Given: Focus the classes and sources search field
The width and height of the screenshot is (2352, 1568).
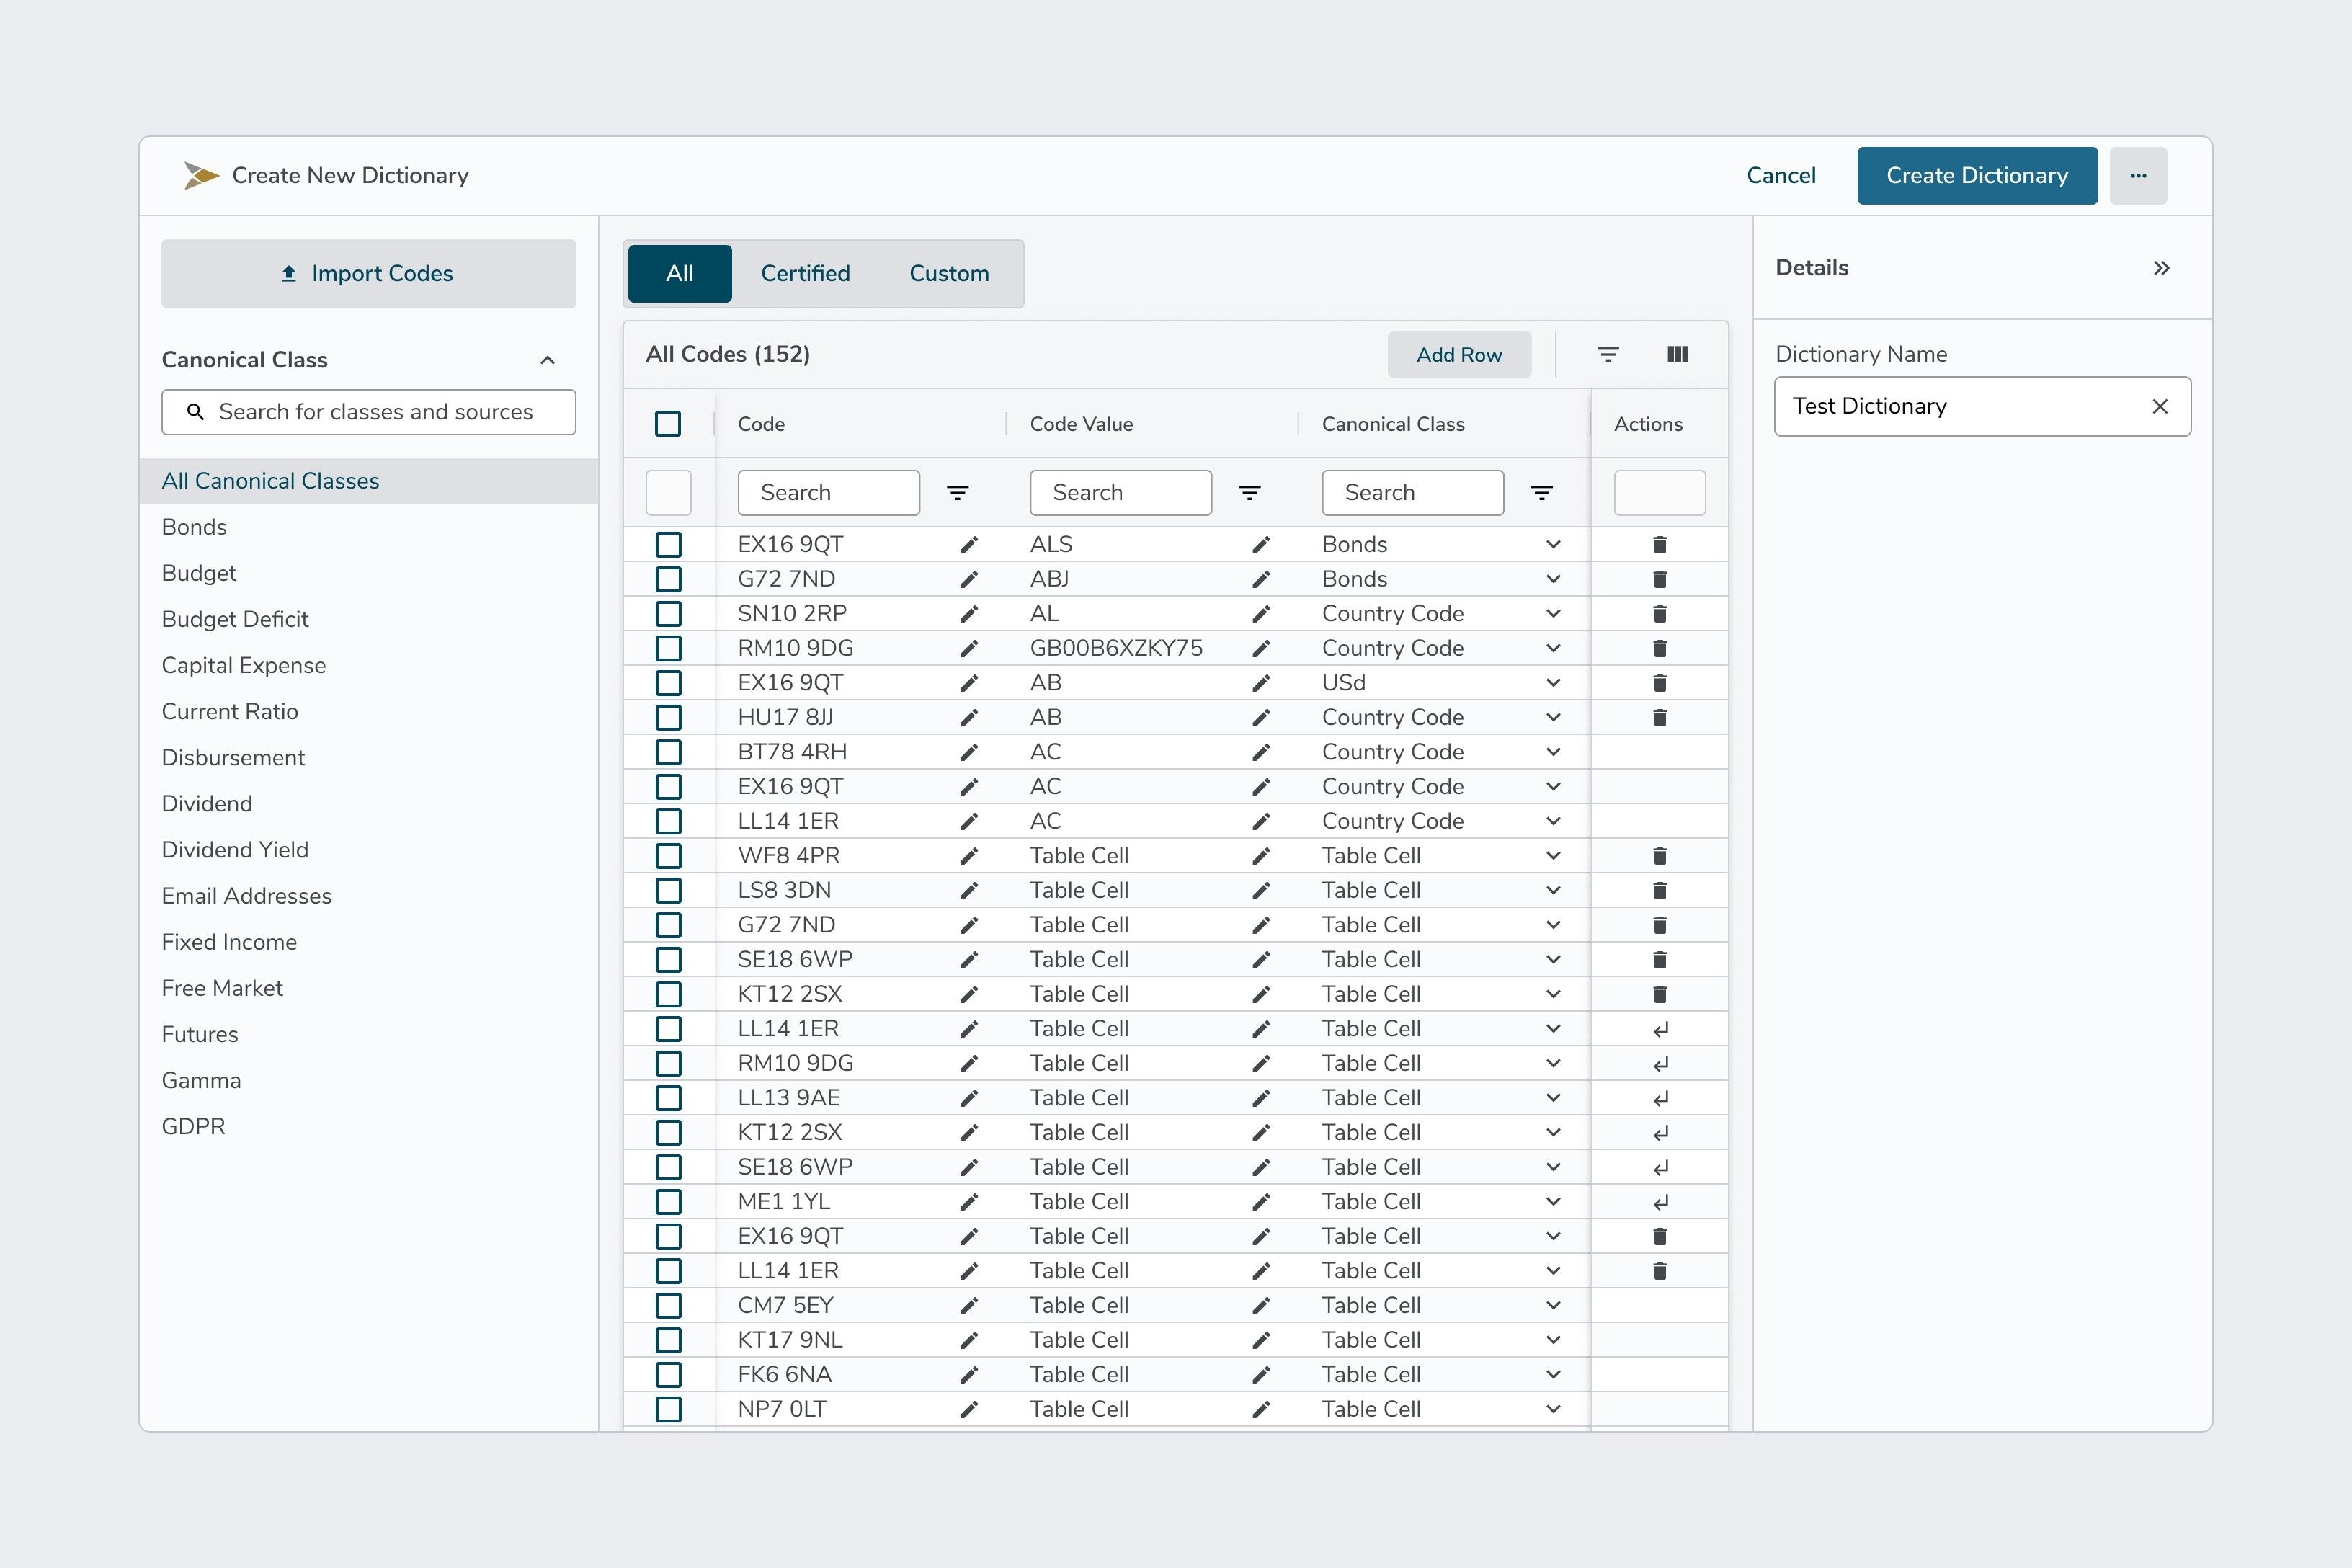Looking at the screenshot, I should [x=368, y=412].
